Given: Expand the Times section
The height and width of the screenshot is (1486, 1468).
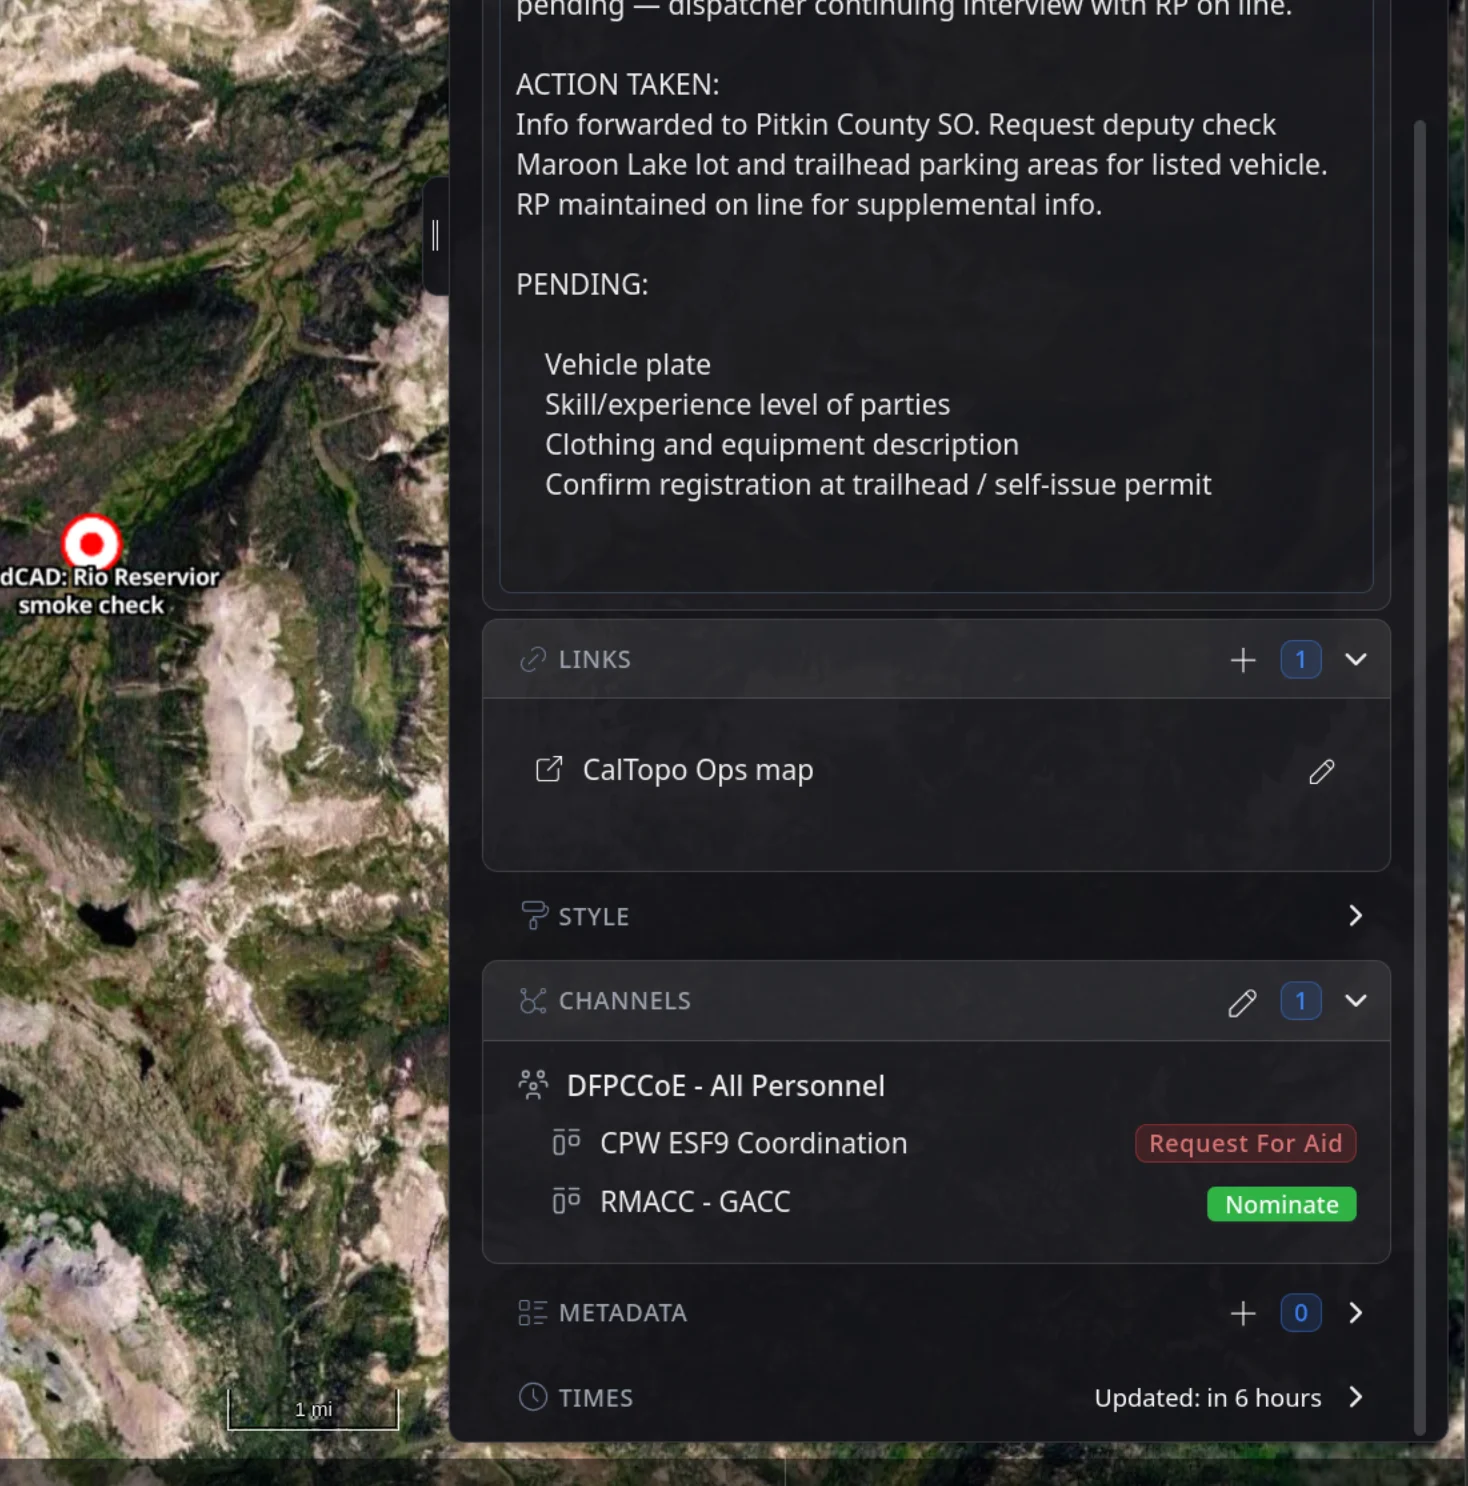Looking at the screenshot, I should pyautogui.click(x=1355, y=1397).
